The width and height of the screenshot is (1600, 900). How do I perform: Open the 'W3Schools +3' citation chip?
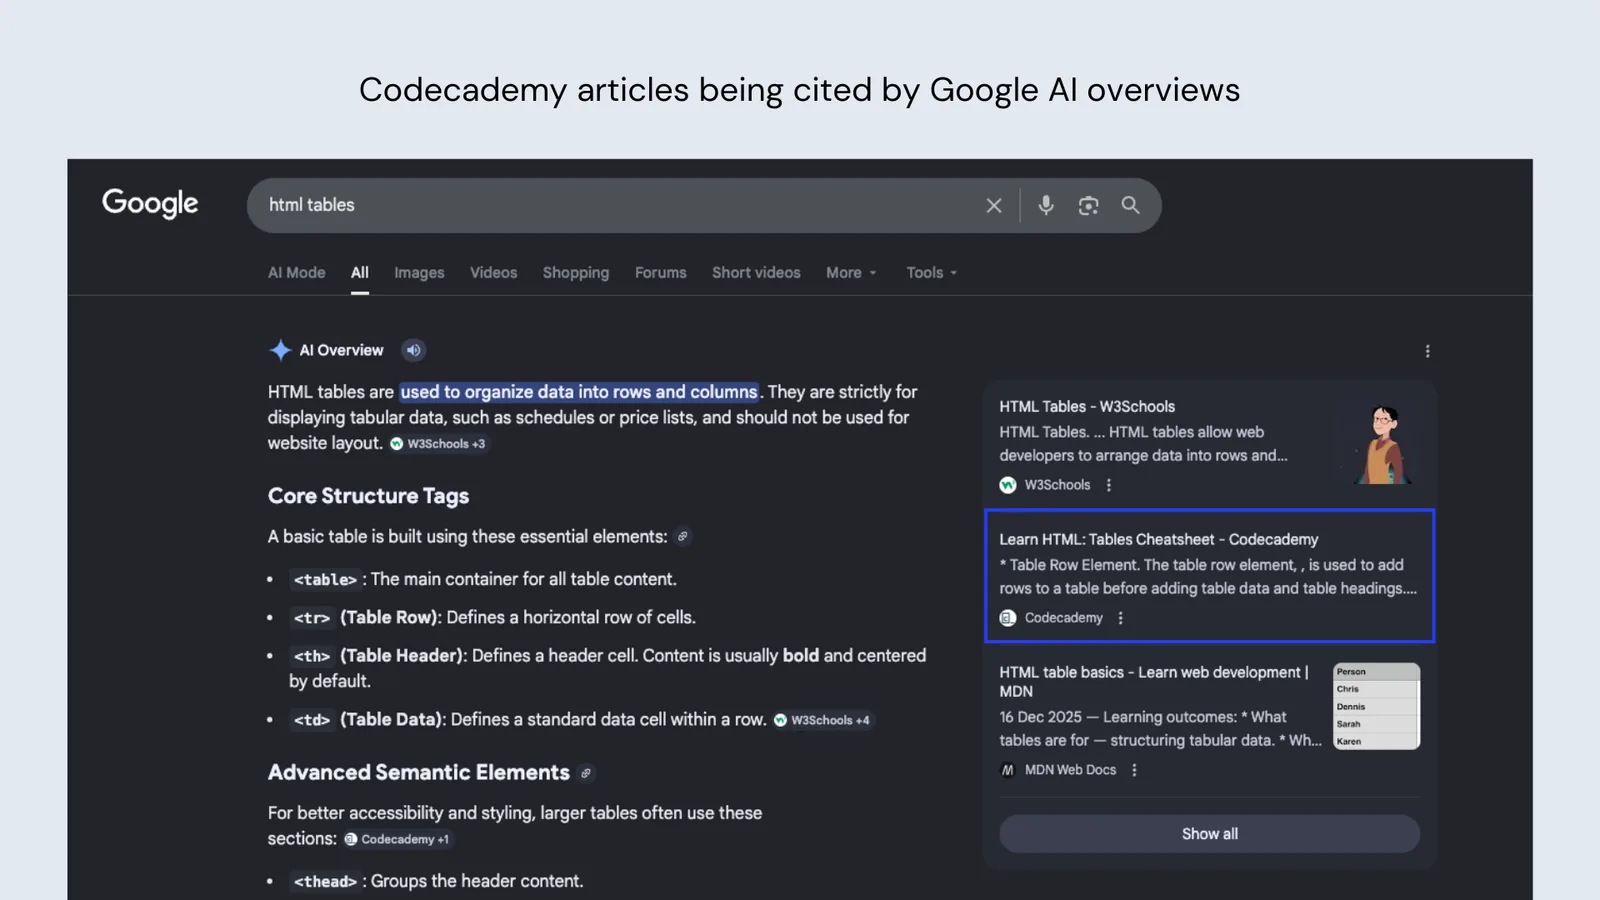tap(438, 444)
